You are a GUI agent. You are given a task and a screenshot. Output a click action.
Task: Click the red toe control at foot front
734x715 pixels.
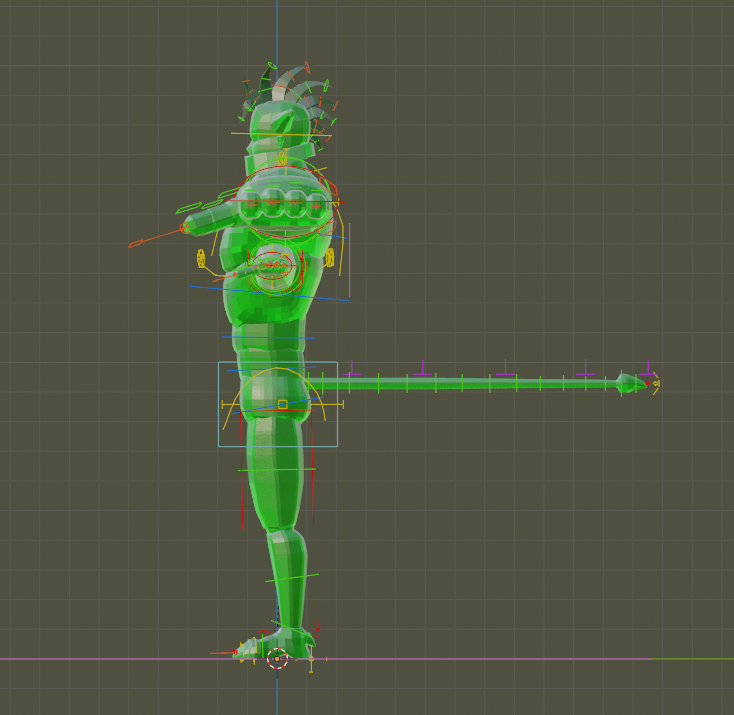click(235, 652)
